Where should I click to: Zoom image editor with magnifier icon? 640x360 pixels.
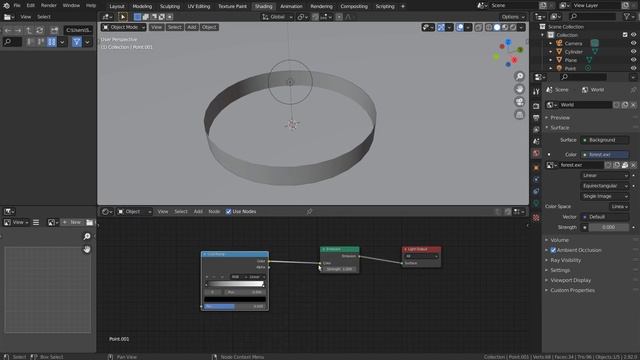click(87, 236)
